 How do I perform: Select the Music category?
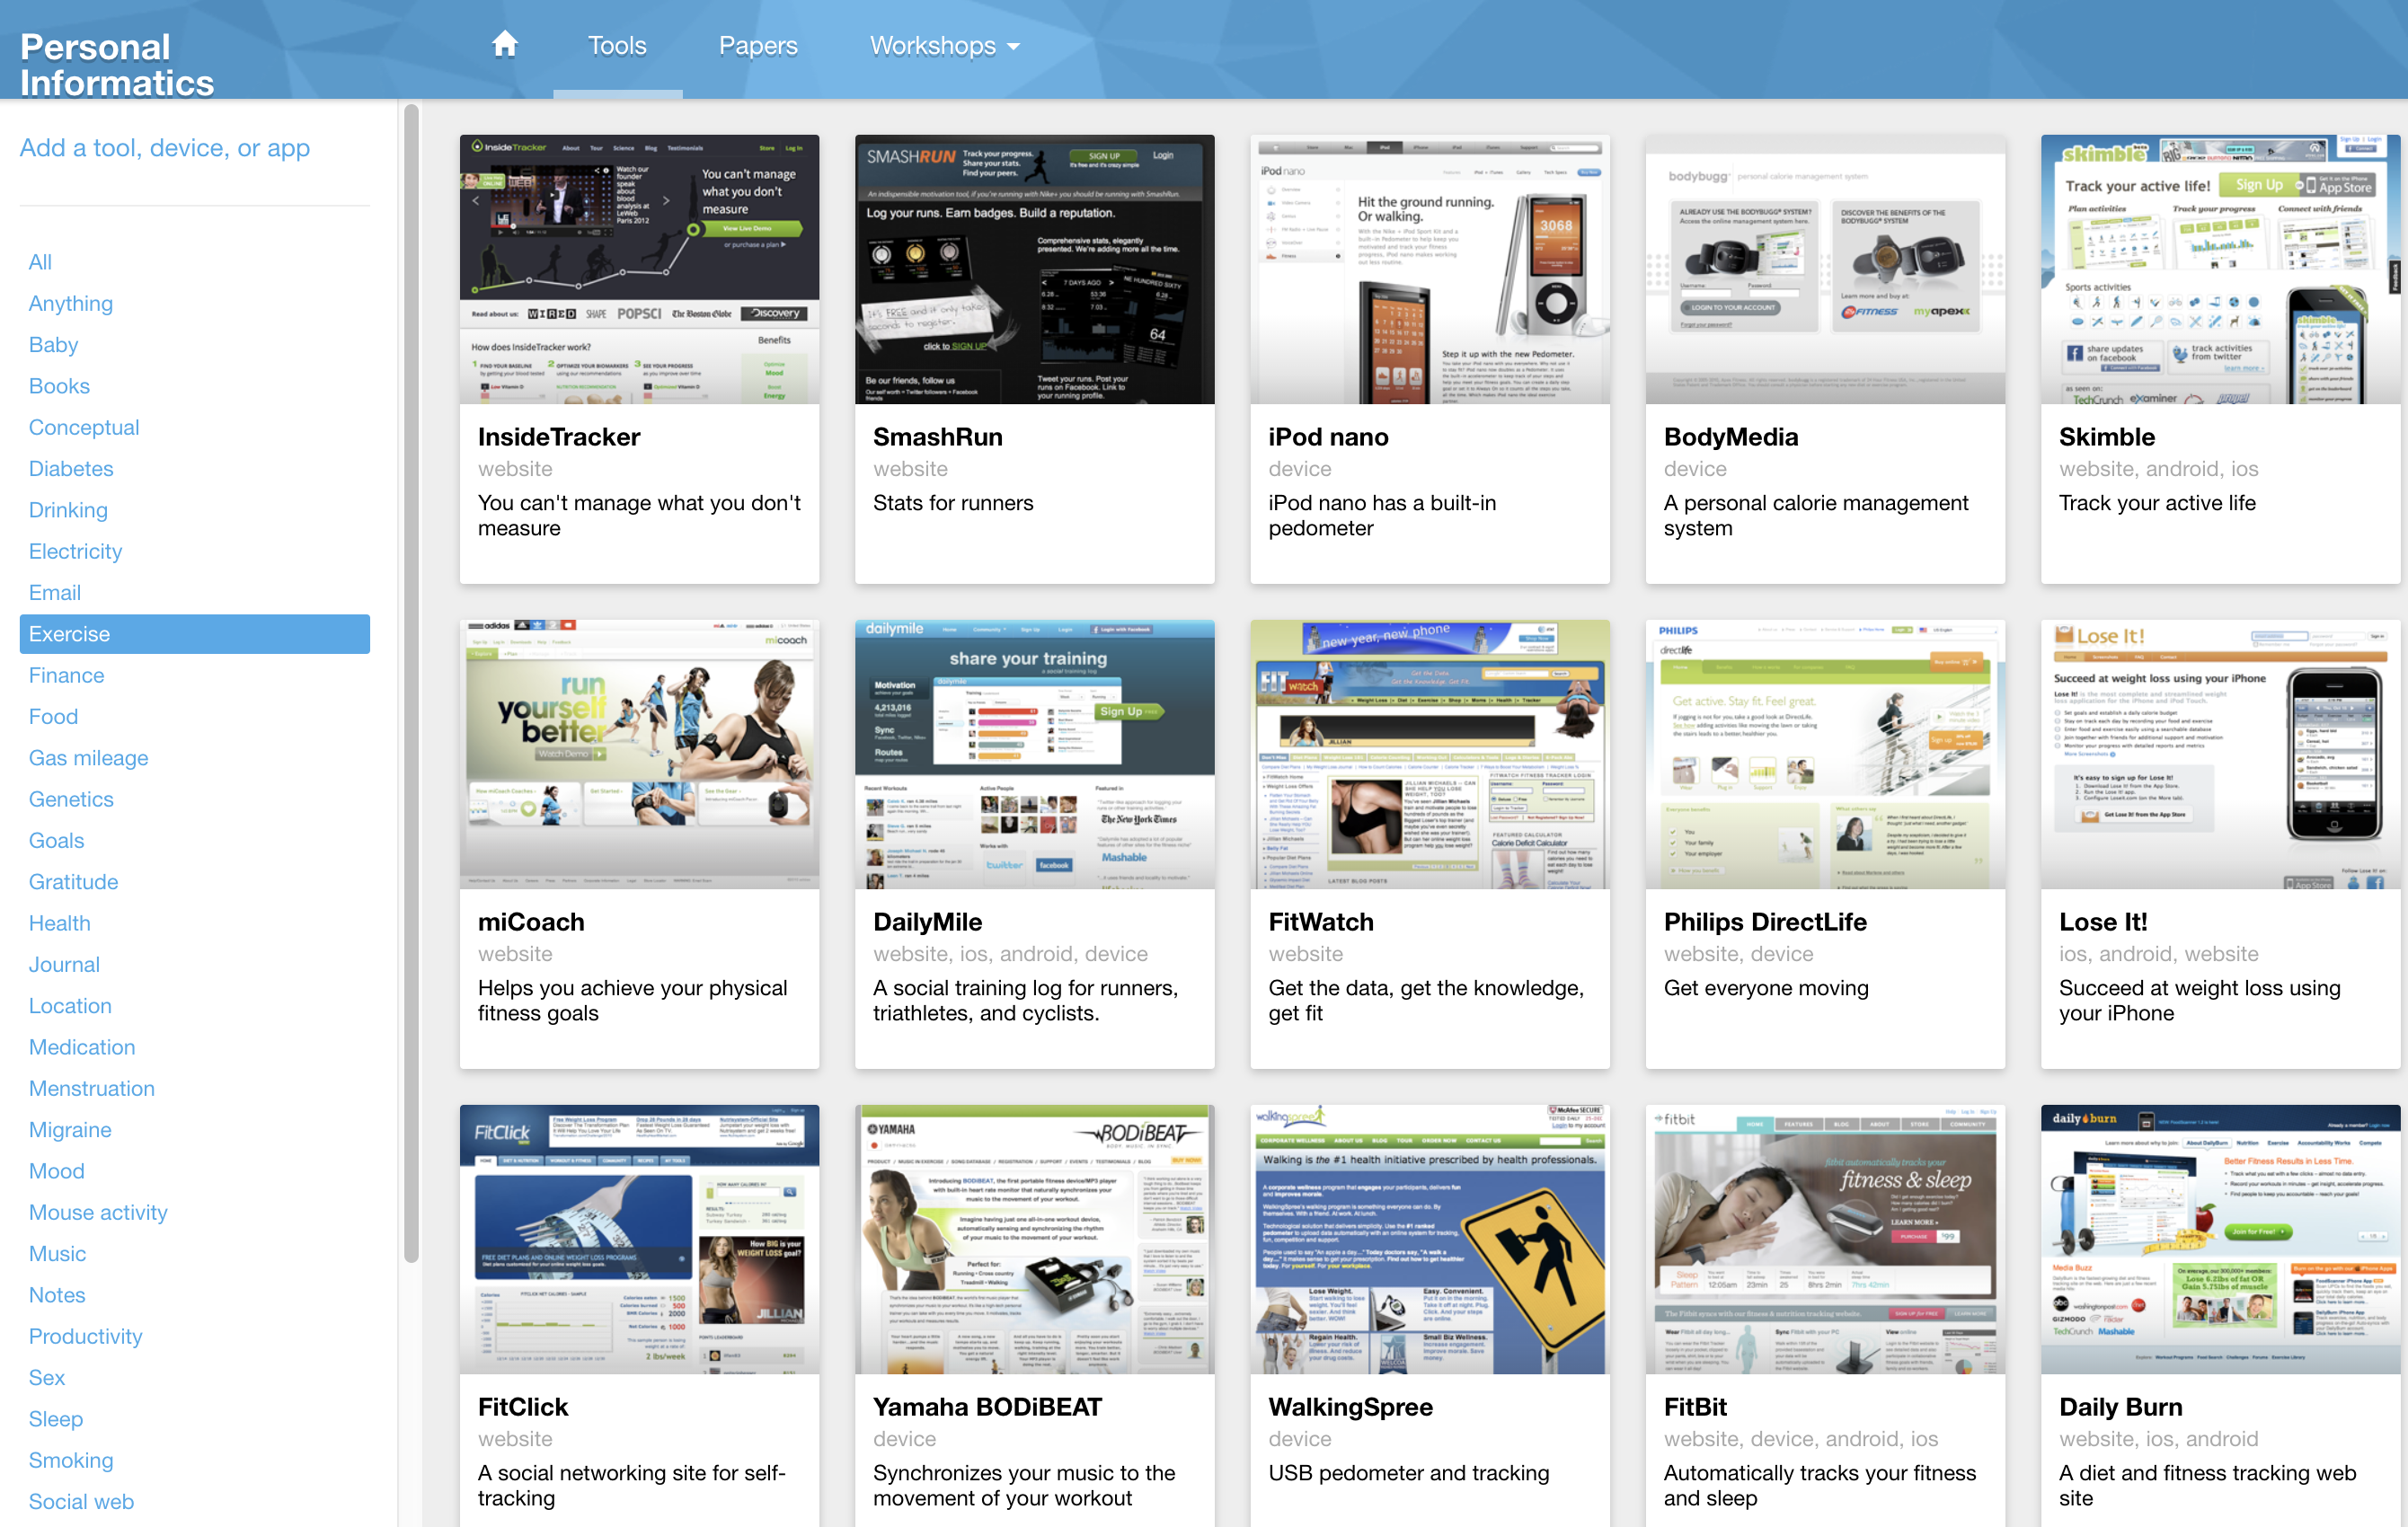tap(57, 1254)
